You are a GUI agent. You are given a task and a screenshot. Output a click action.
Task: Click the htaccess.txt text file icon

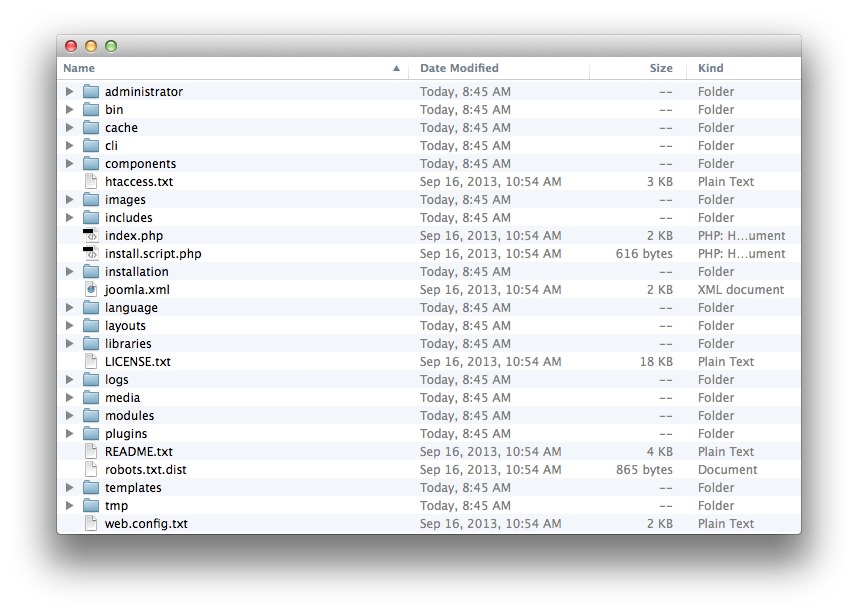[91, 182]
